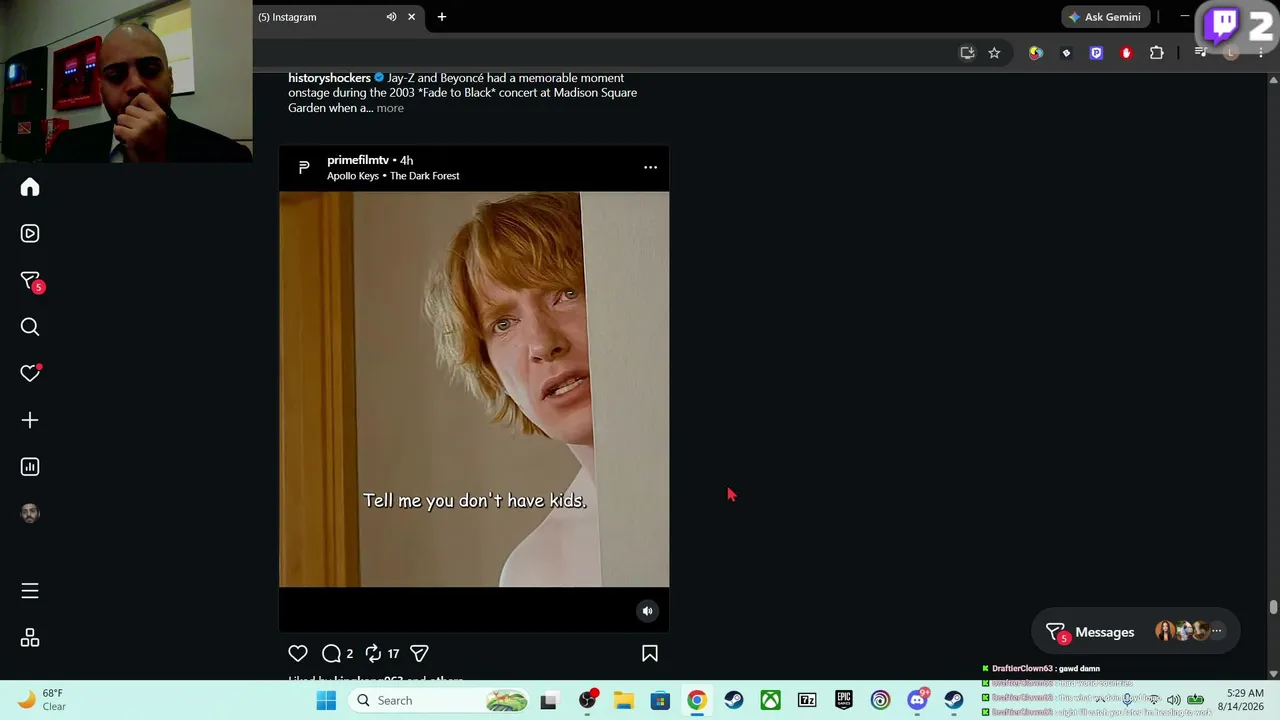Open the reply count 2 beside comments

click(349, 654)
